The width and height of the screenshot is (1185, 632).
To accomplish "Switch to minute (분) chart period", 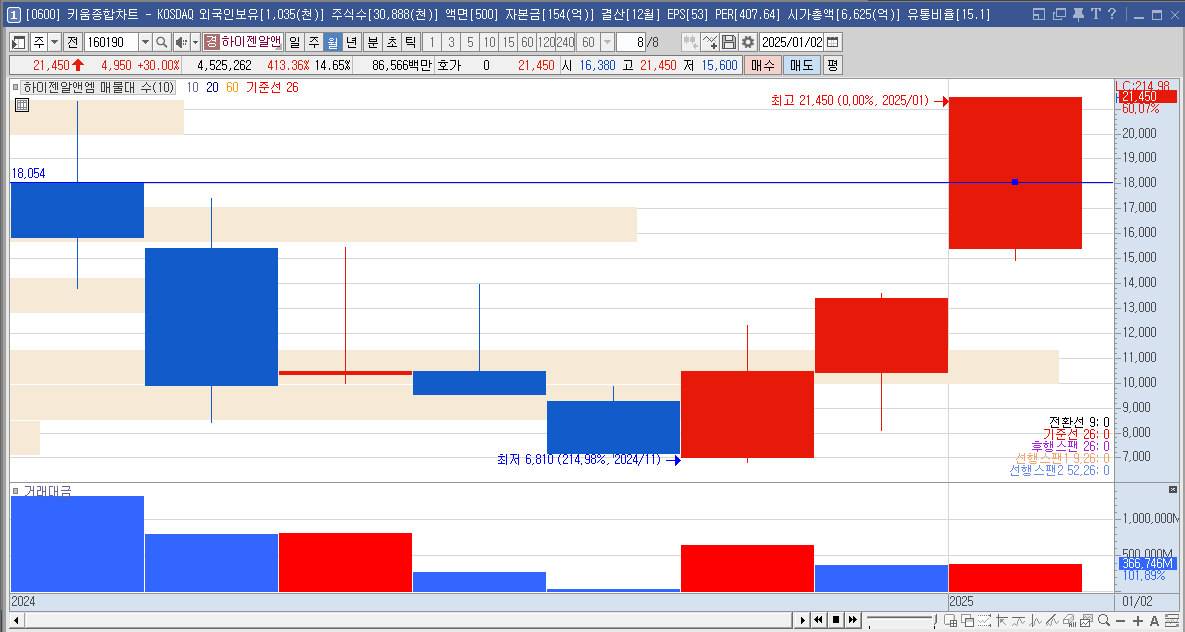I will click(x=372, y=42).
